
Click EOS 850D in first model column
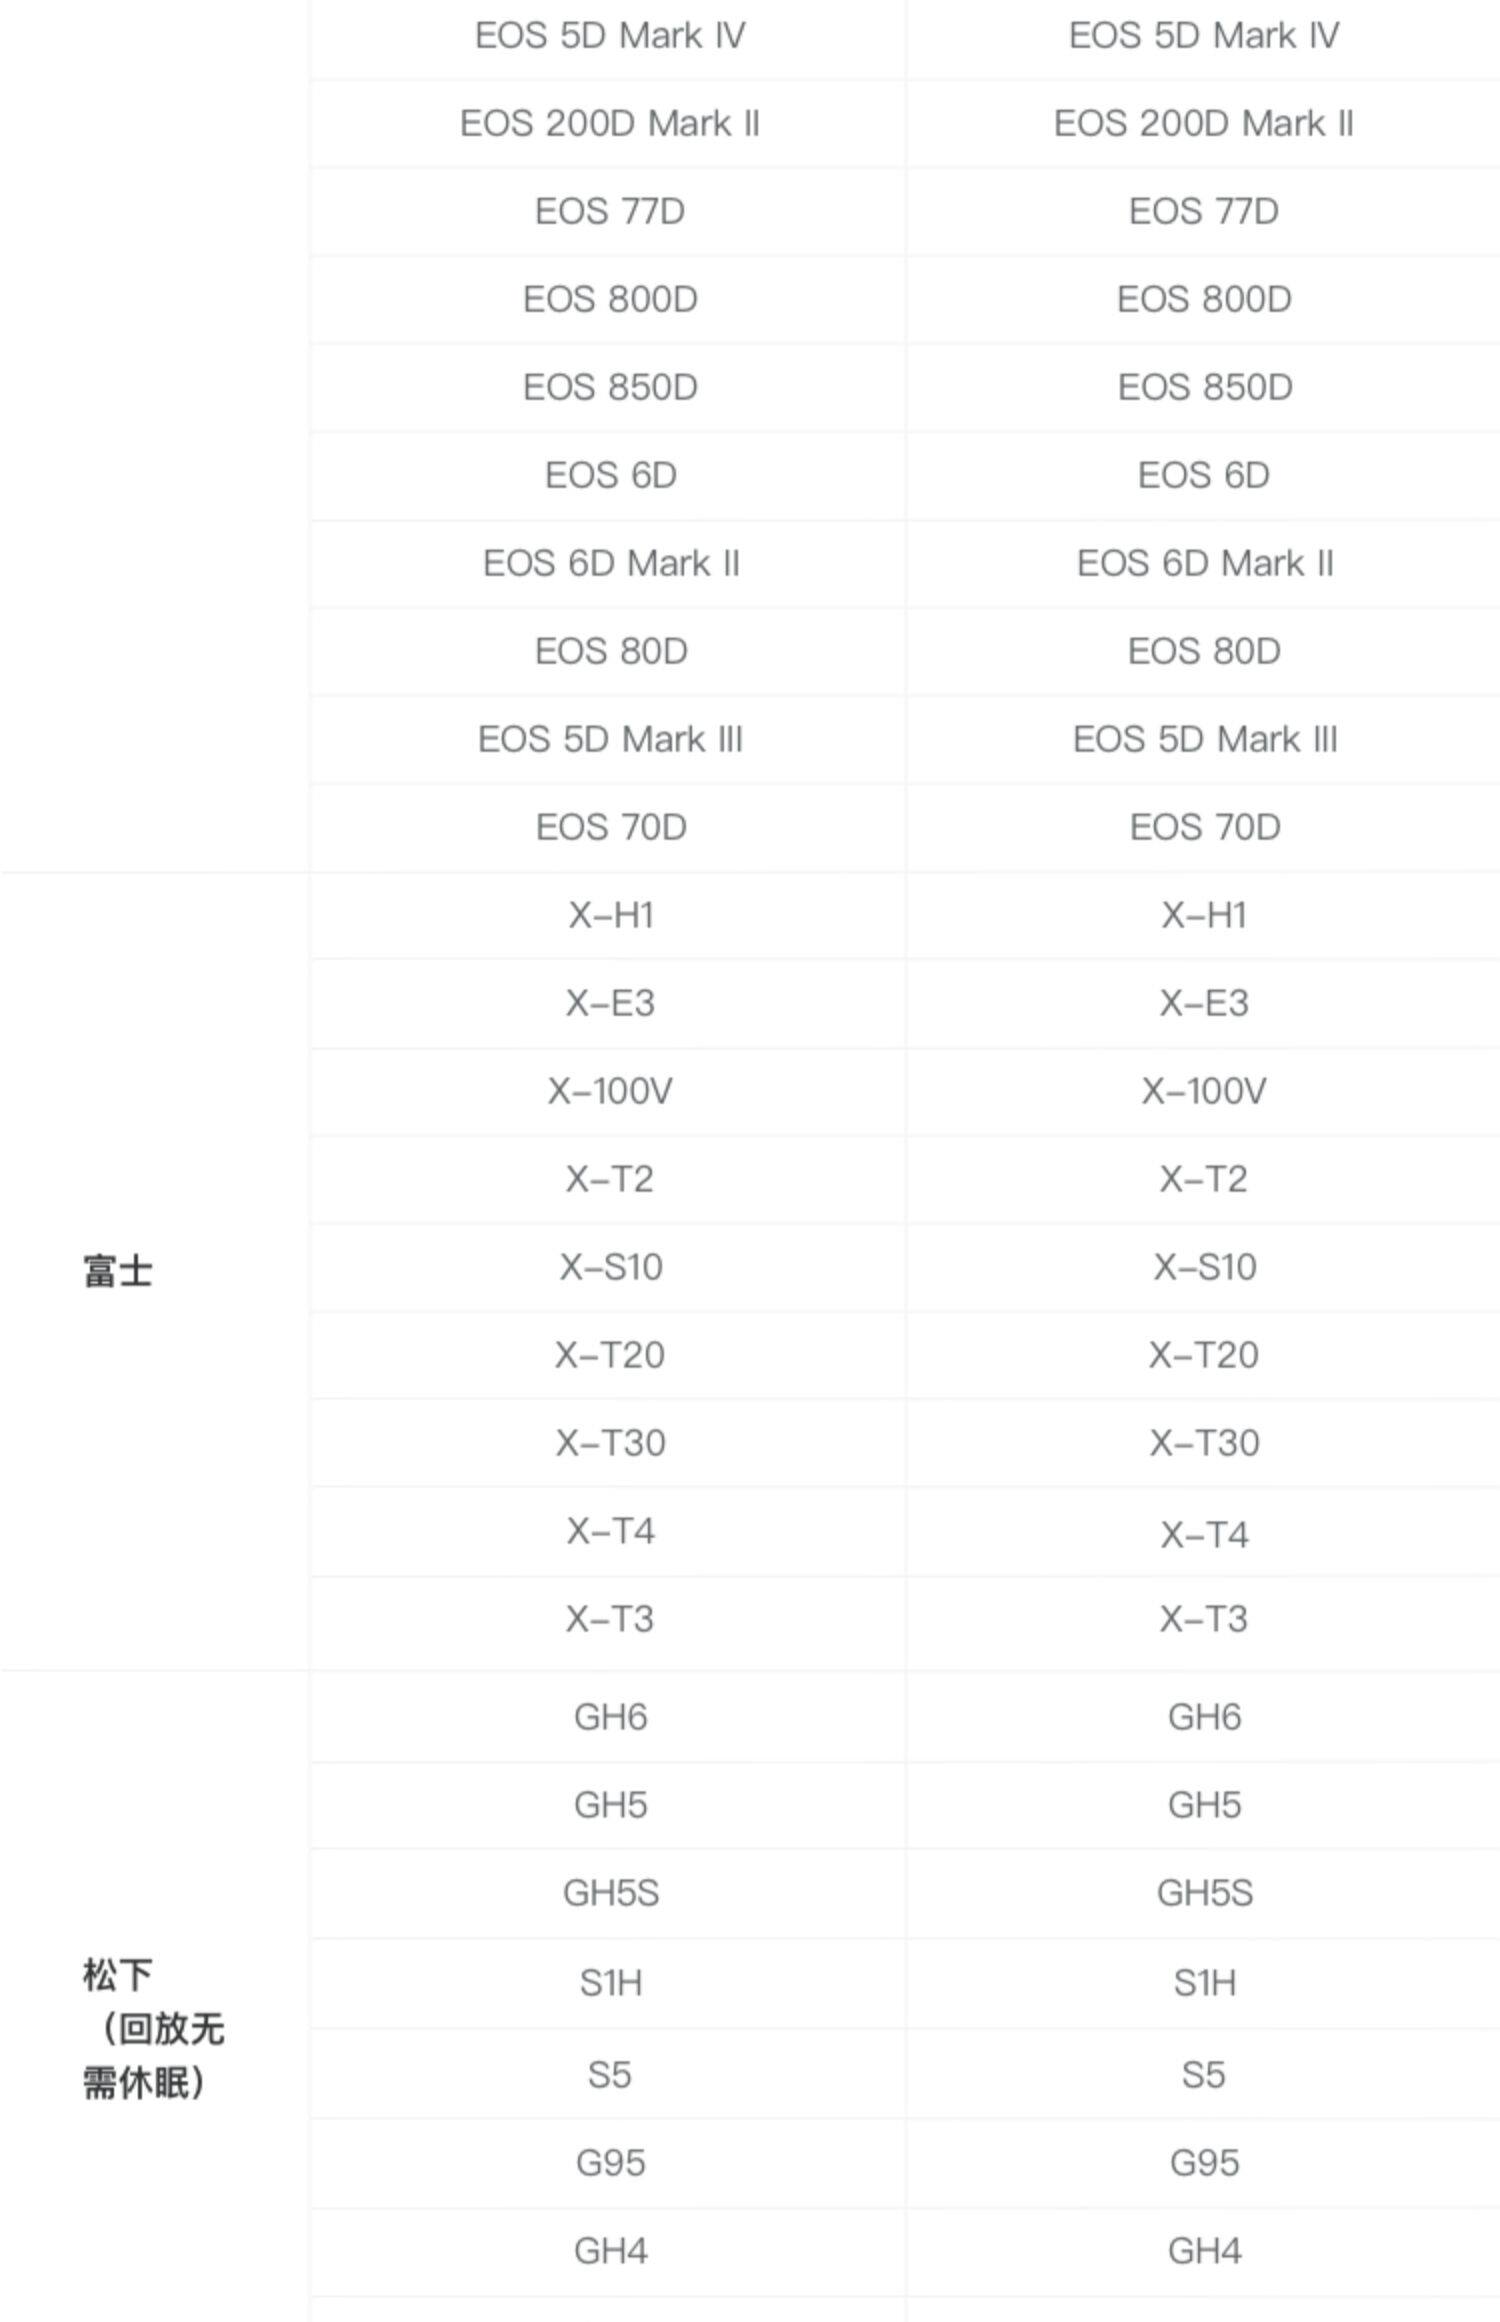point(610,388)
